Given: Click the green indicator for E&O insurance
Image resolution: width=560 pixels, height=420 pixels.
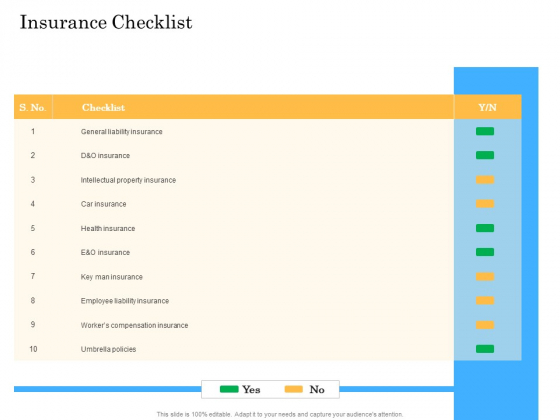Looking at the screenshot, I should click(485, 252).
